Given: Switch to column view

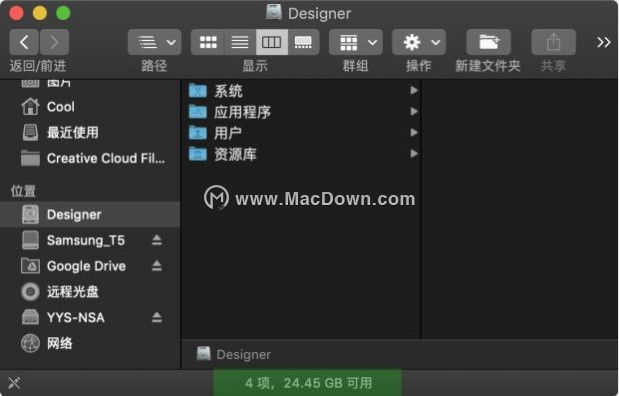Looking at the screenshot, I should tap(272, 42).
